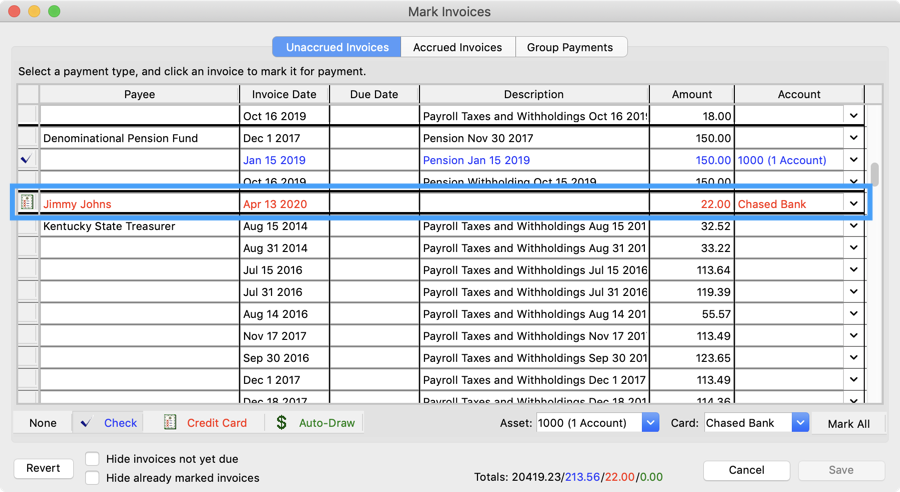Enable Hide invoices not yet due
The width and height of the screenshot is (900, 492).
[x=92, y=459]
